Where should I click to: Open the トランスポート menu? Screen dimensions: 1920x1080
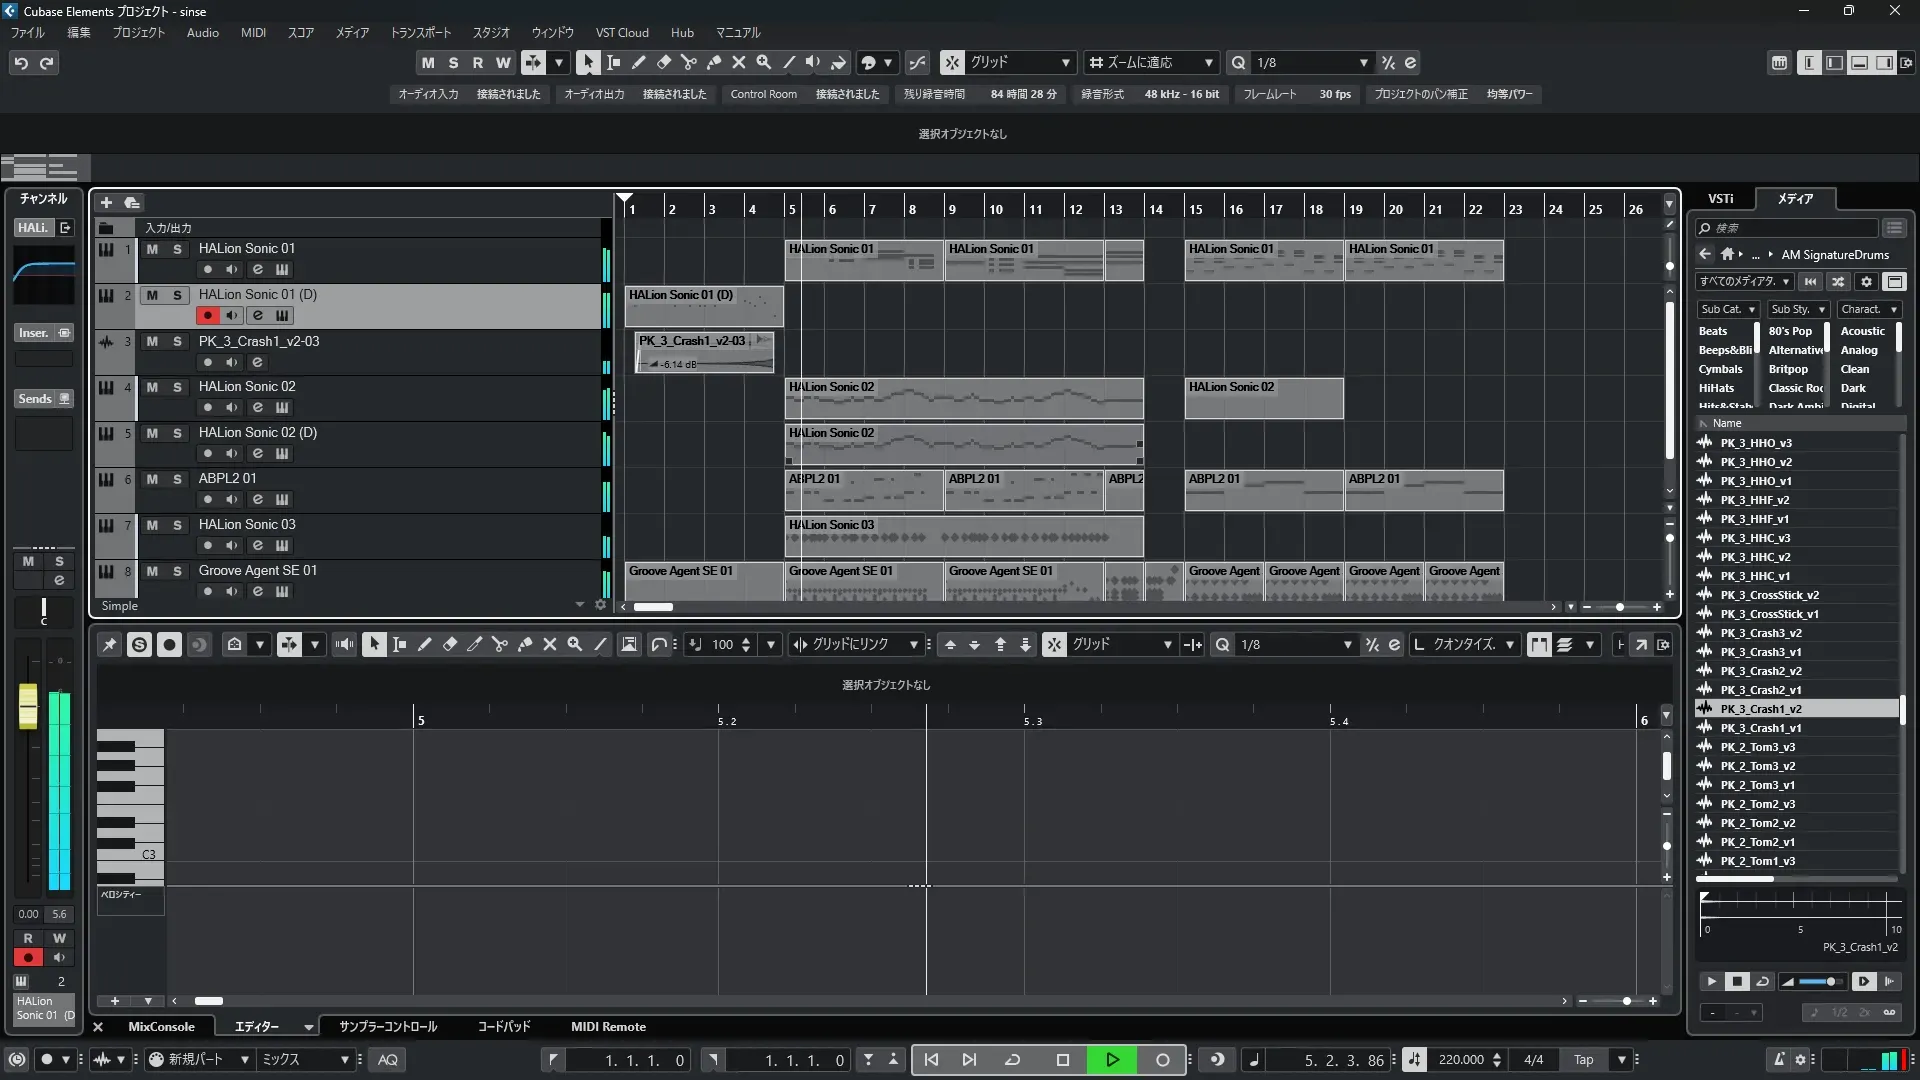pyautogui.click(x=420, y=33)
